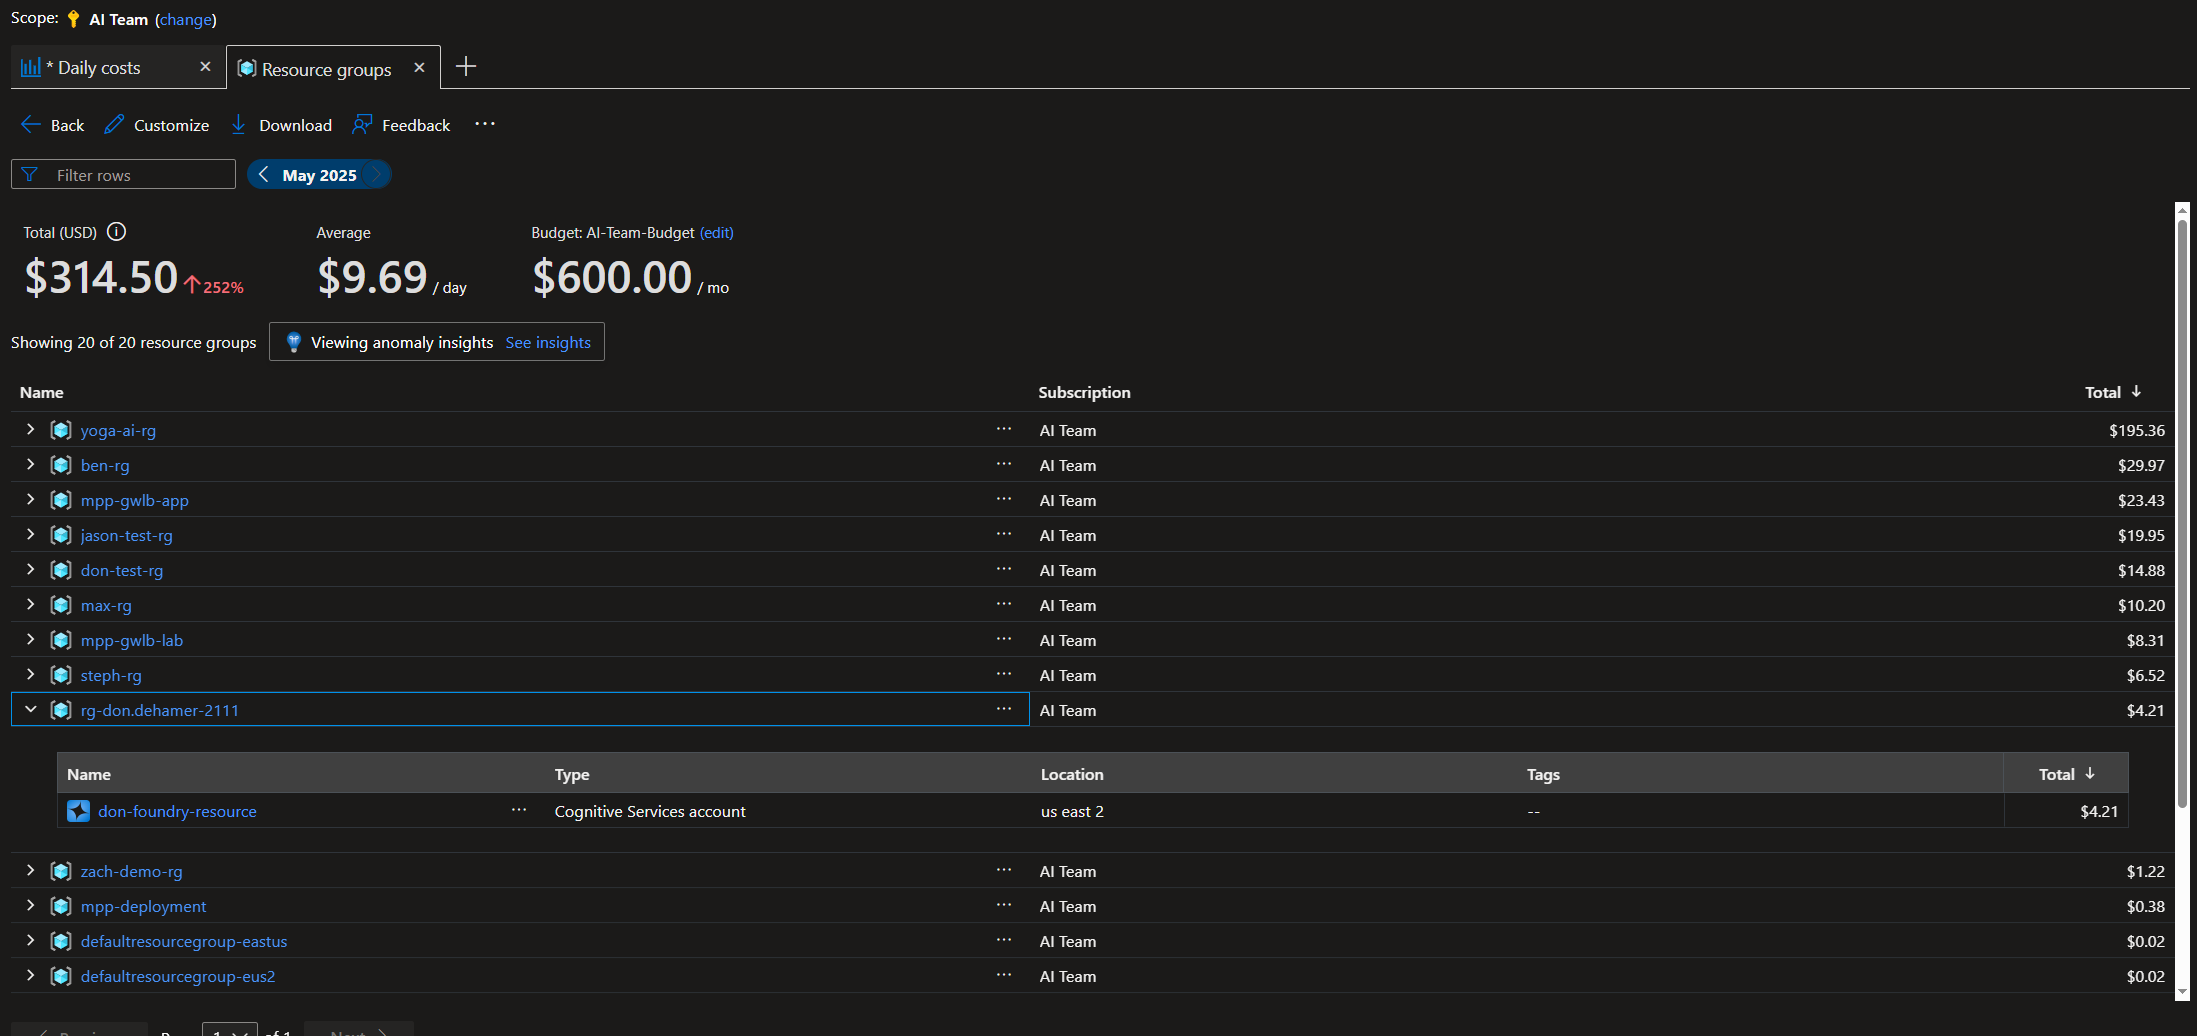Click the Back arrow icon

(x=31, y=125)
